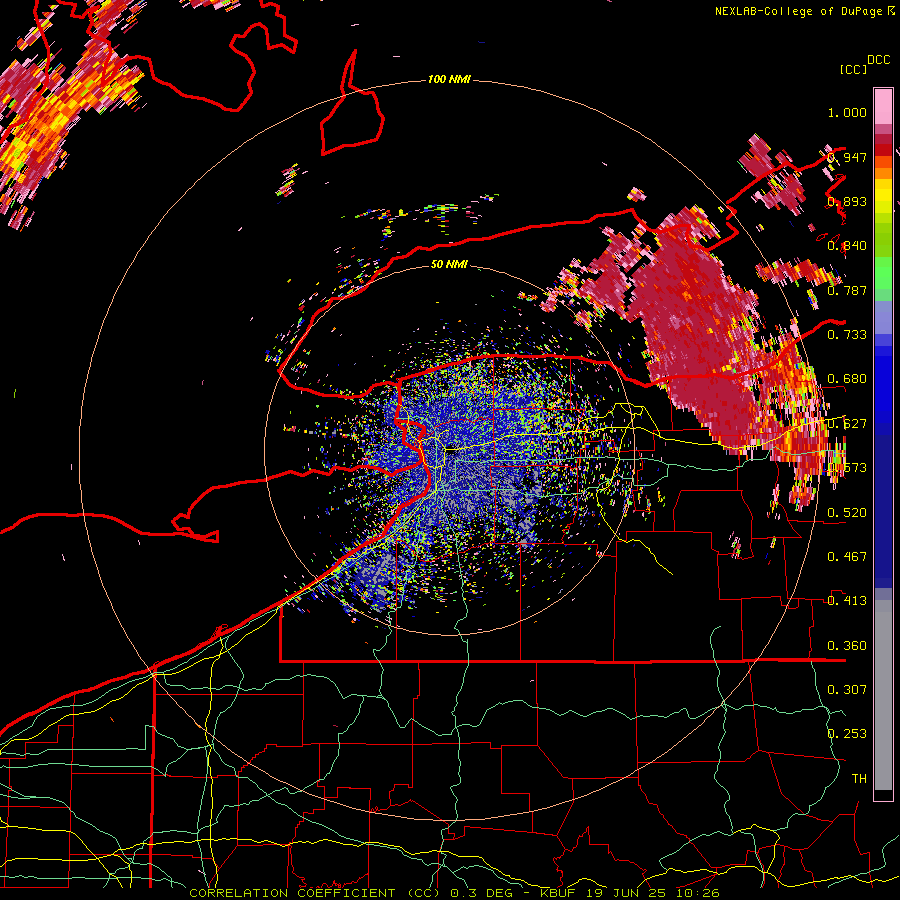Select the 0.680 scale value
This screenshot has width=900, height=900.
[x=847, y=379]
